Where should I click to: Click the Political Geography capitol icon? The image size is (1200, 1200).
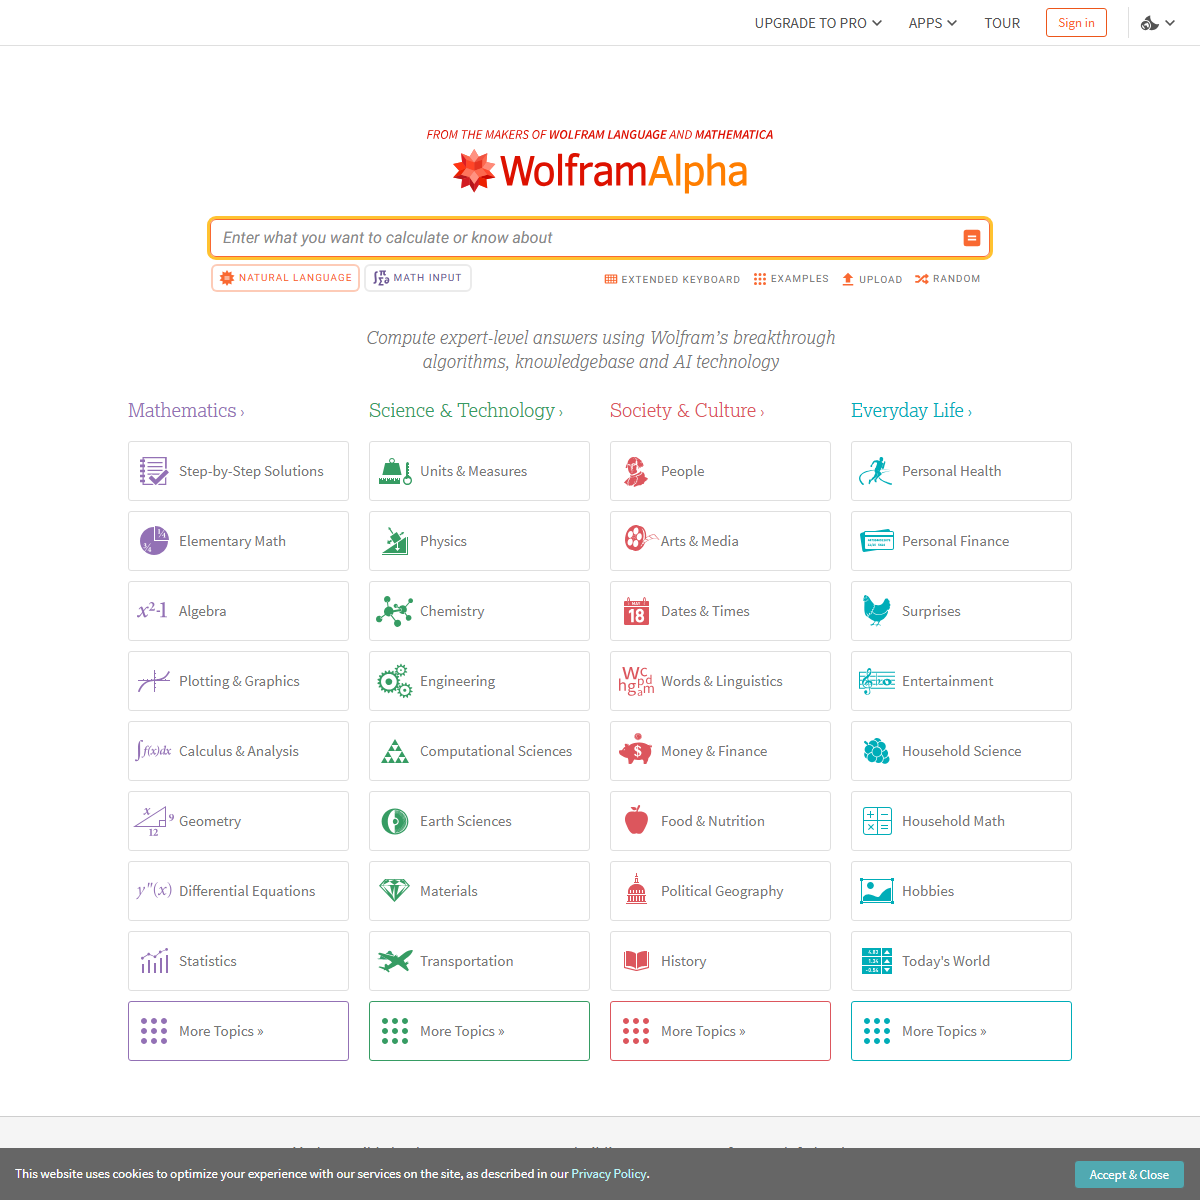(636, 889)
